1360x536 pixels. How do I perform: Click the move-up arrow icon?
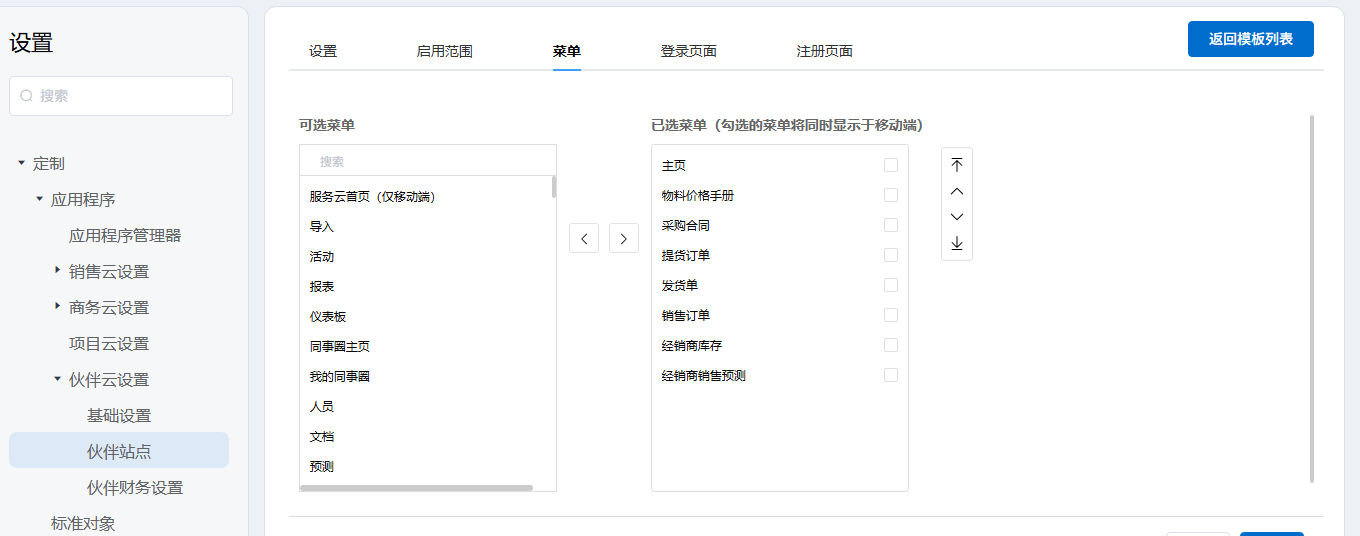coord(957,191)
